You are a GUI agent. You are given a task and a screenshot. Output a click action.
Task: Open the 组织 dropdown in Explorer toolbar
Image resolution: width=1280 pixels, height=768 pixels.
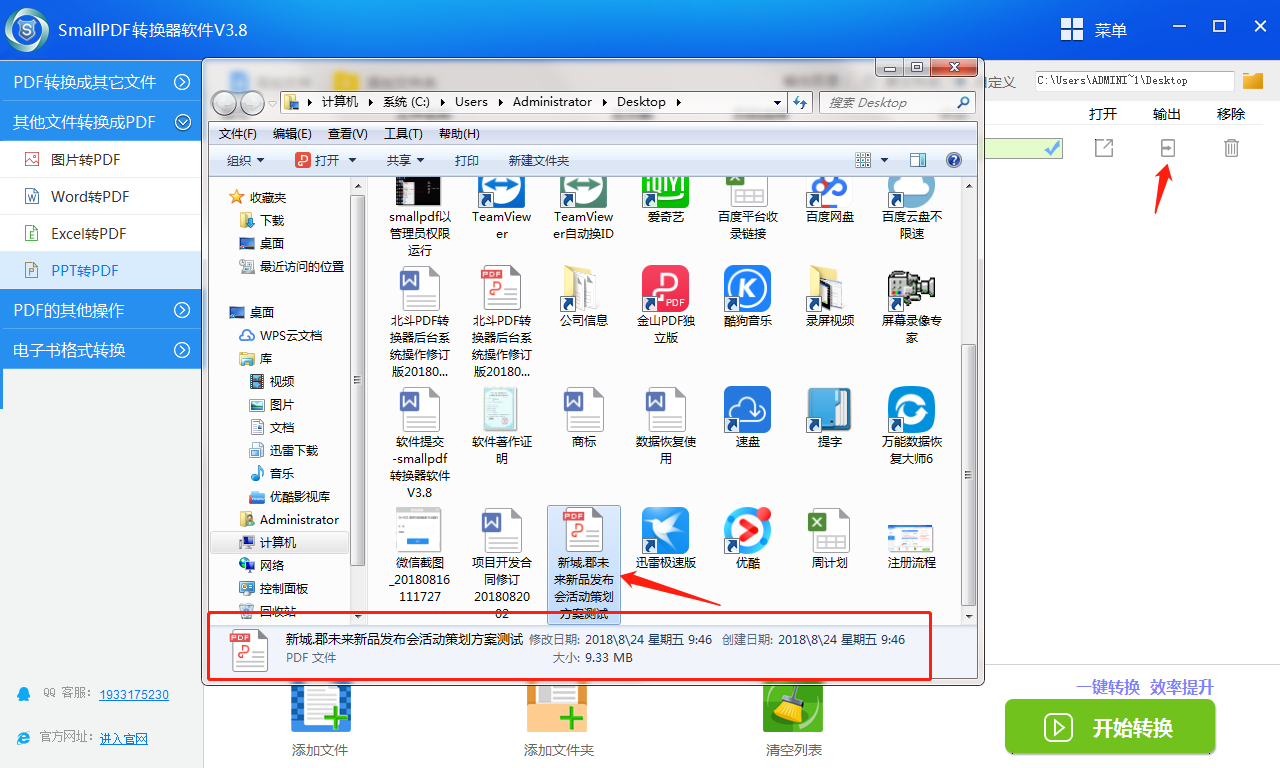(x=246, y=160)
